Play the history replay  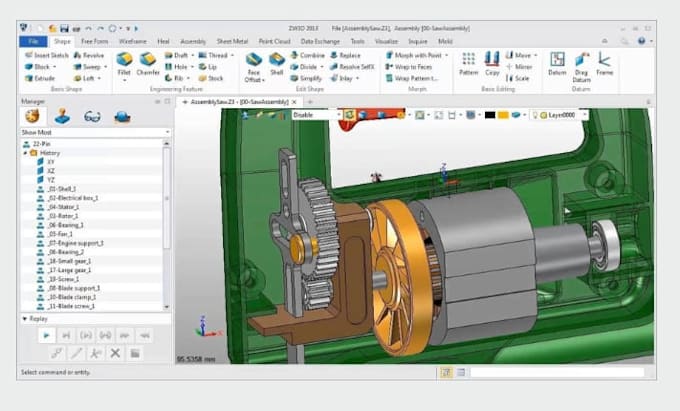[x=46, y=335]
